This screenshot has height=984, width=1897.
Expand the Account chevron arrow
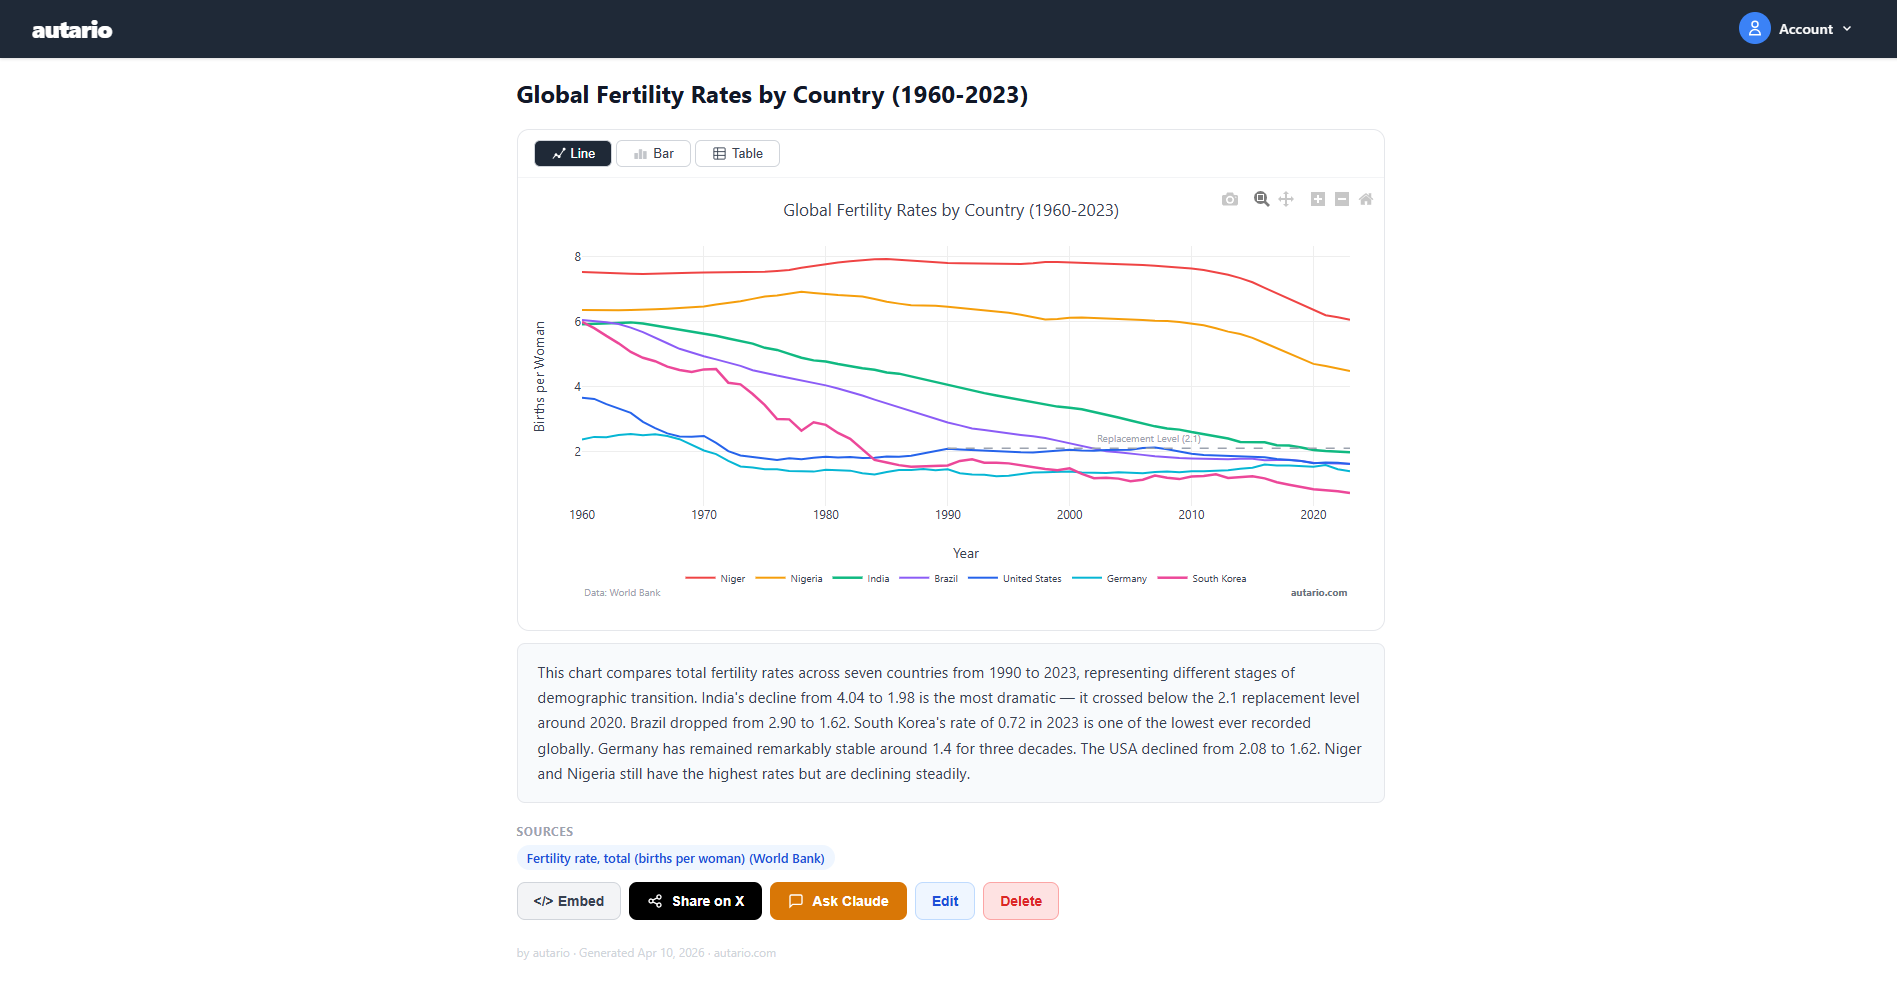click(1847, 29)
